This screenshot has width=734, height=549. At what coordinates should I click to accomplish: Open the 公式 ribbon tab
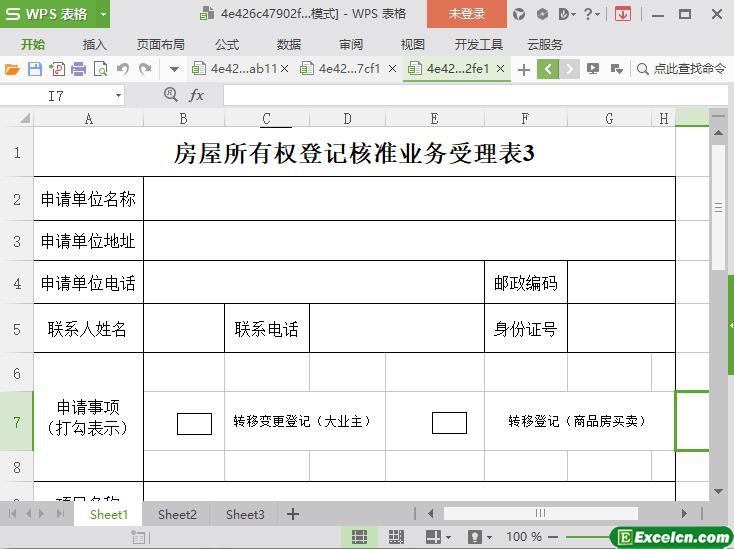(227, 44)
